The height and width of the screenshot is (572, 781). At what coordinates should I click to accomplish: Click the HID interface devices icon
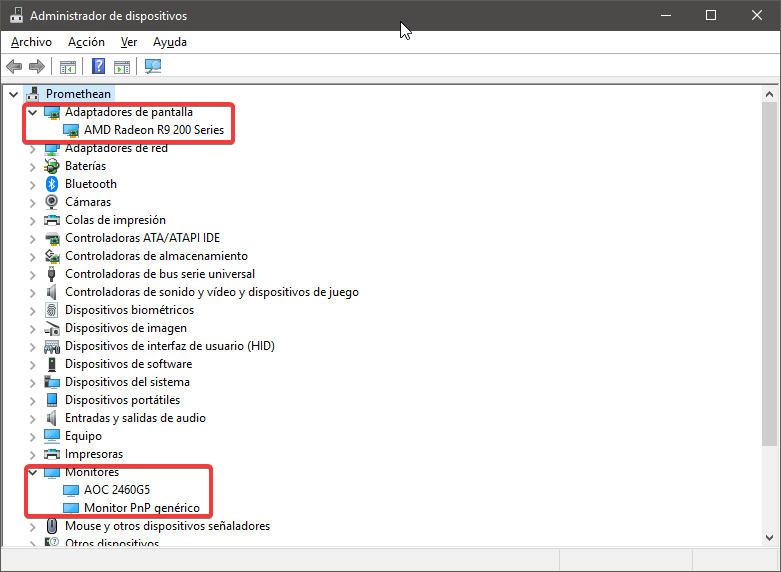pos(52,346)
